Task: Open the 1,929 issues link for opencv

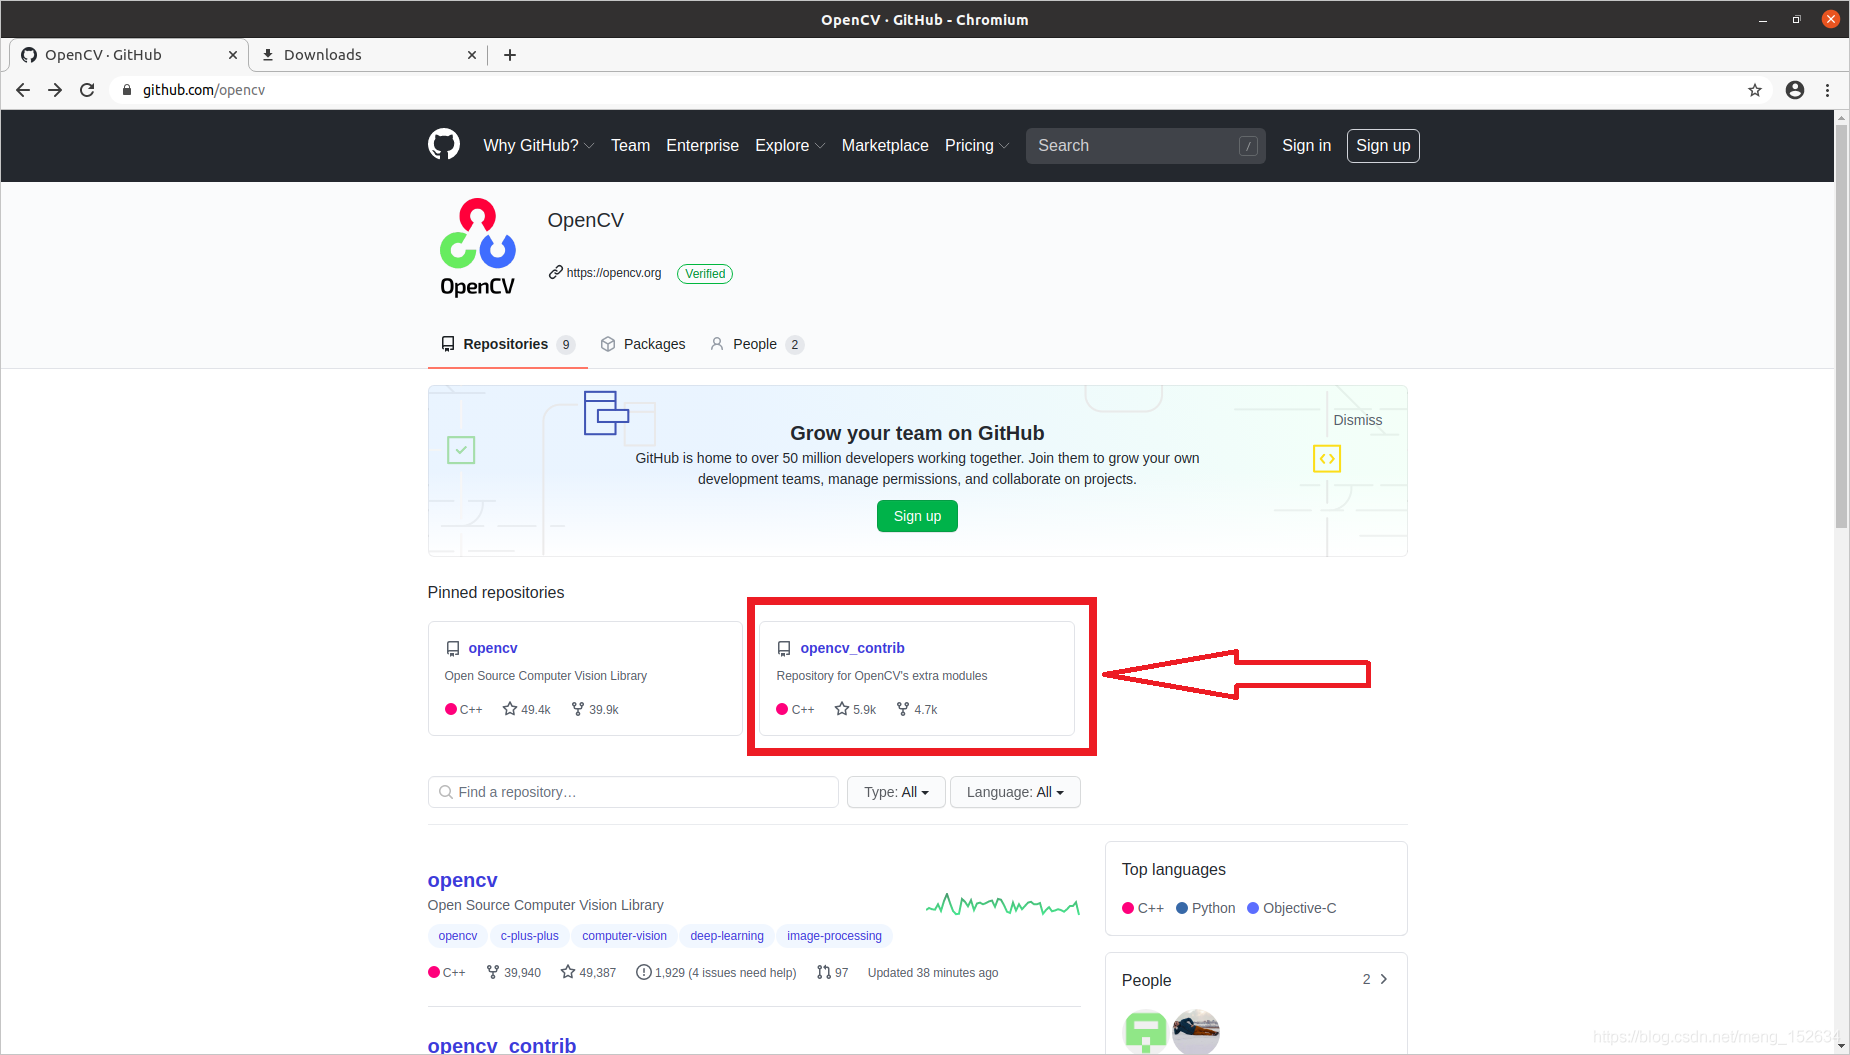Action: click(x=716, y=972)
